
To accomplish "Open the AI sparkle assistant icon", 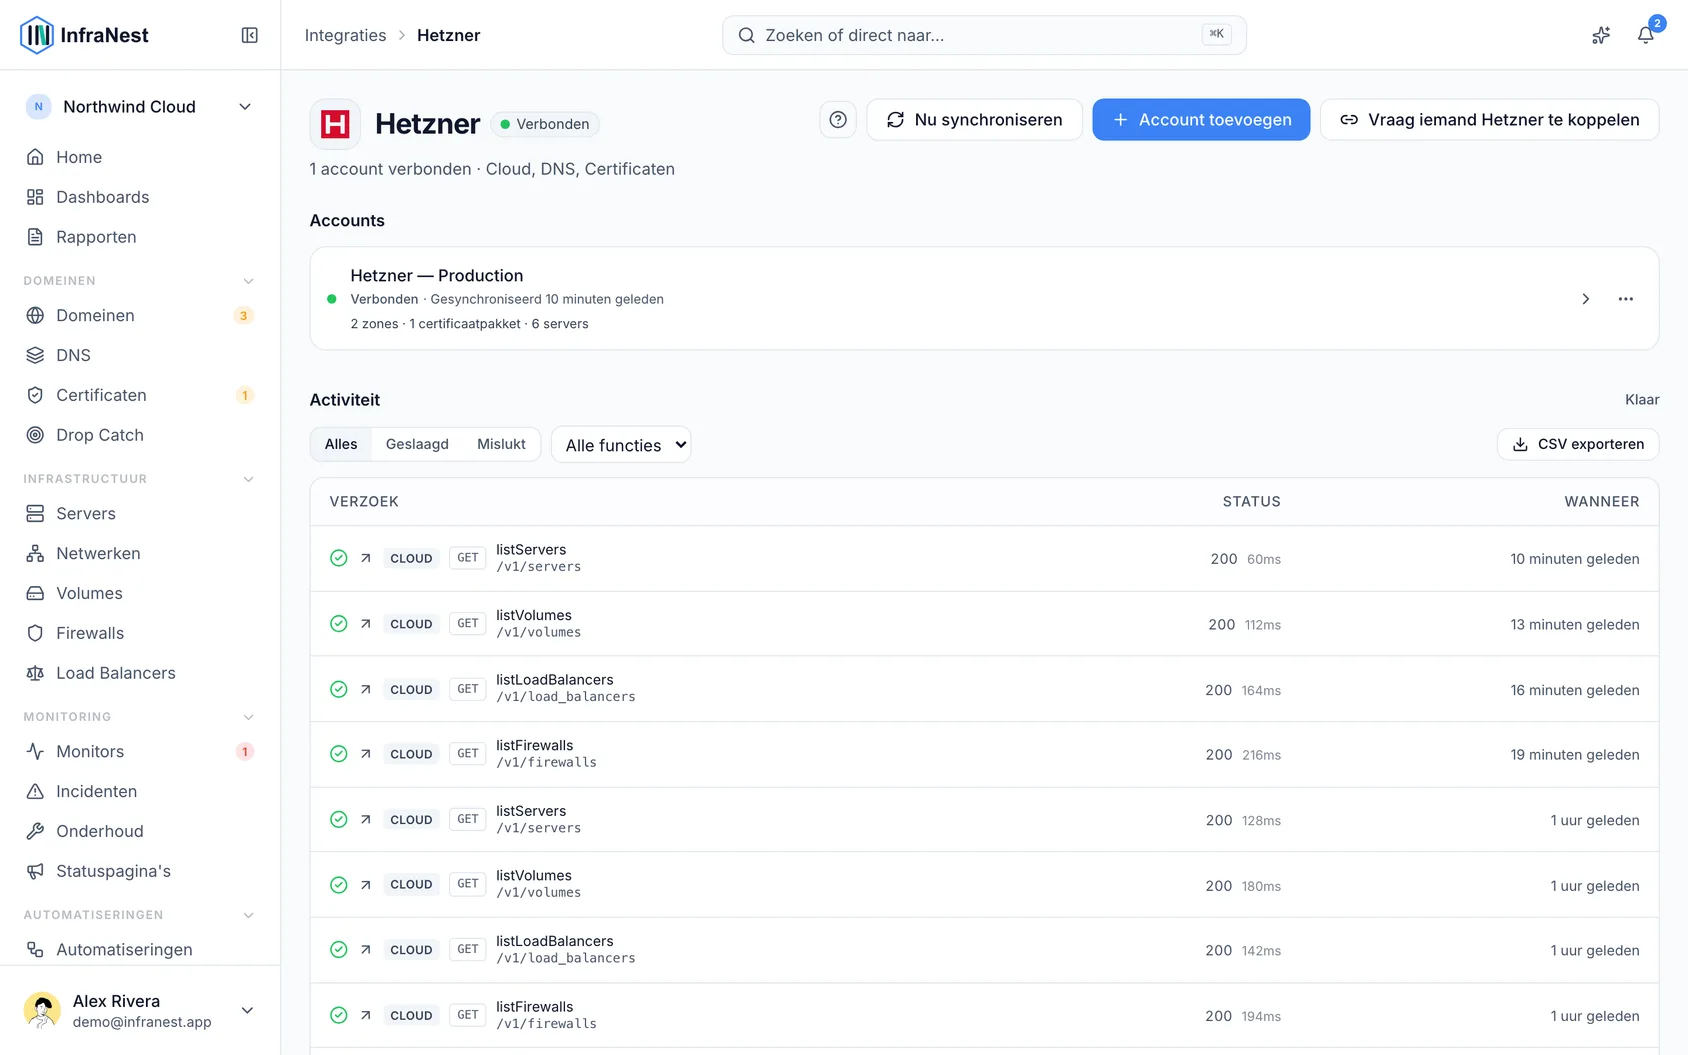I will pos(1601,35).
